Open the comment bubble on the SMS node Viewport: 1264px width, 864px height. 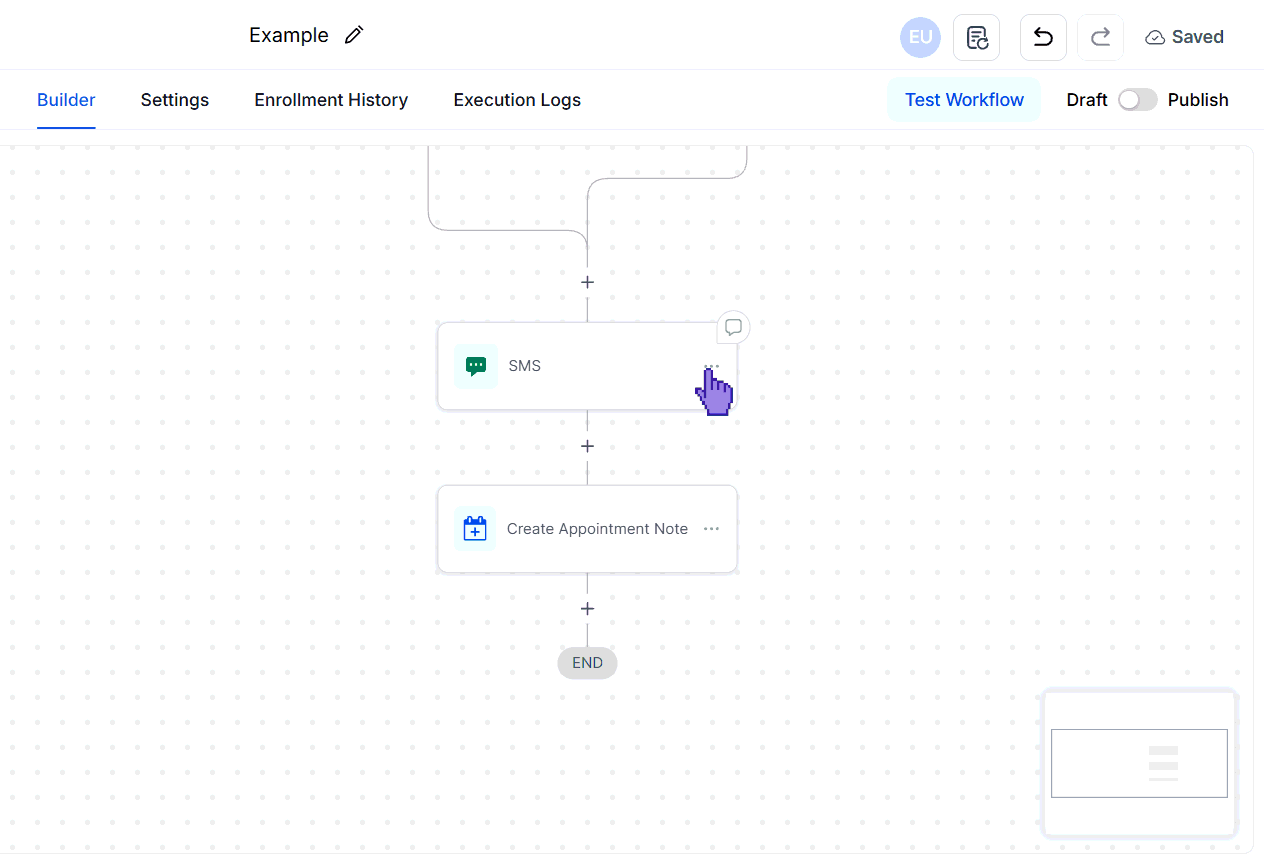(733, 327)
